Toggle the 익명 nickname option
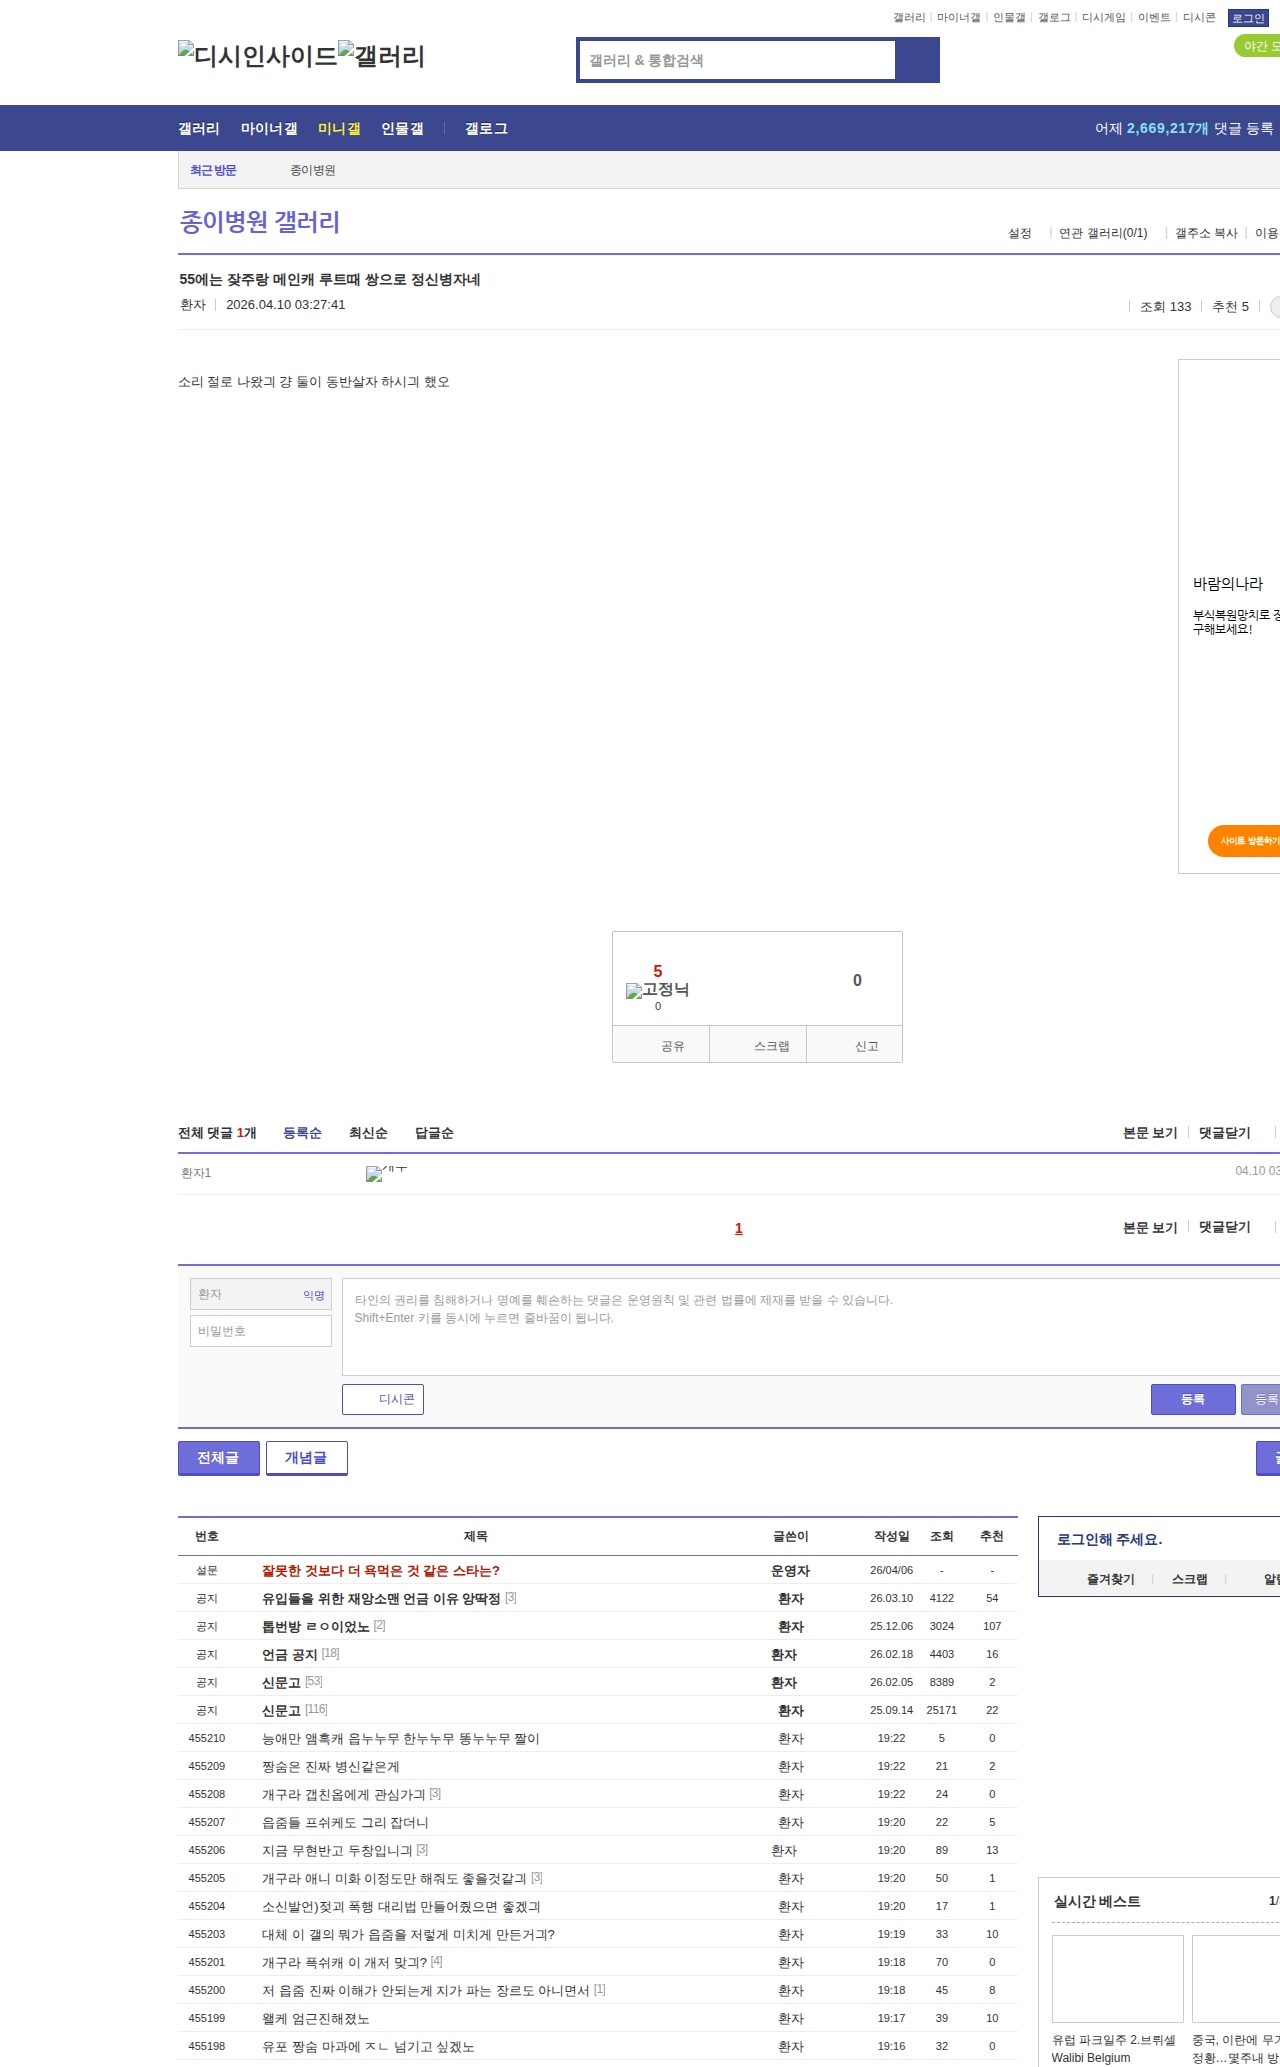The width and height of the screenshot is (1280, 2067). coord(313,1295)
